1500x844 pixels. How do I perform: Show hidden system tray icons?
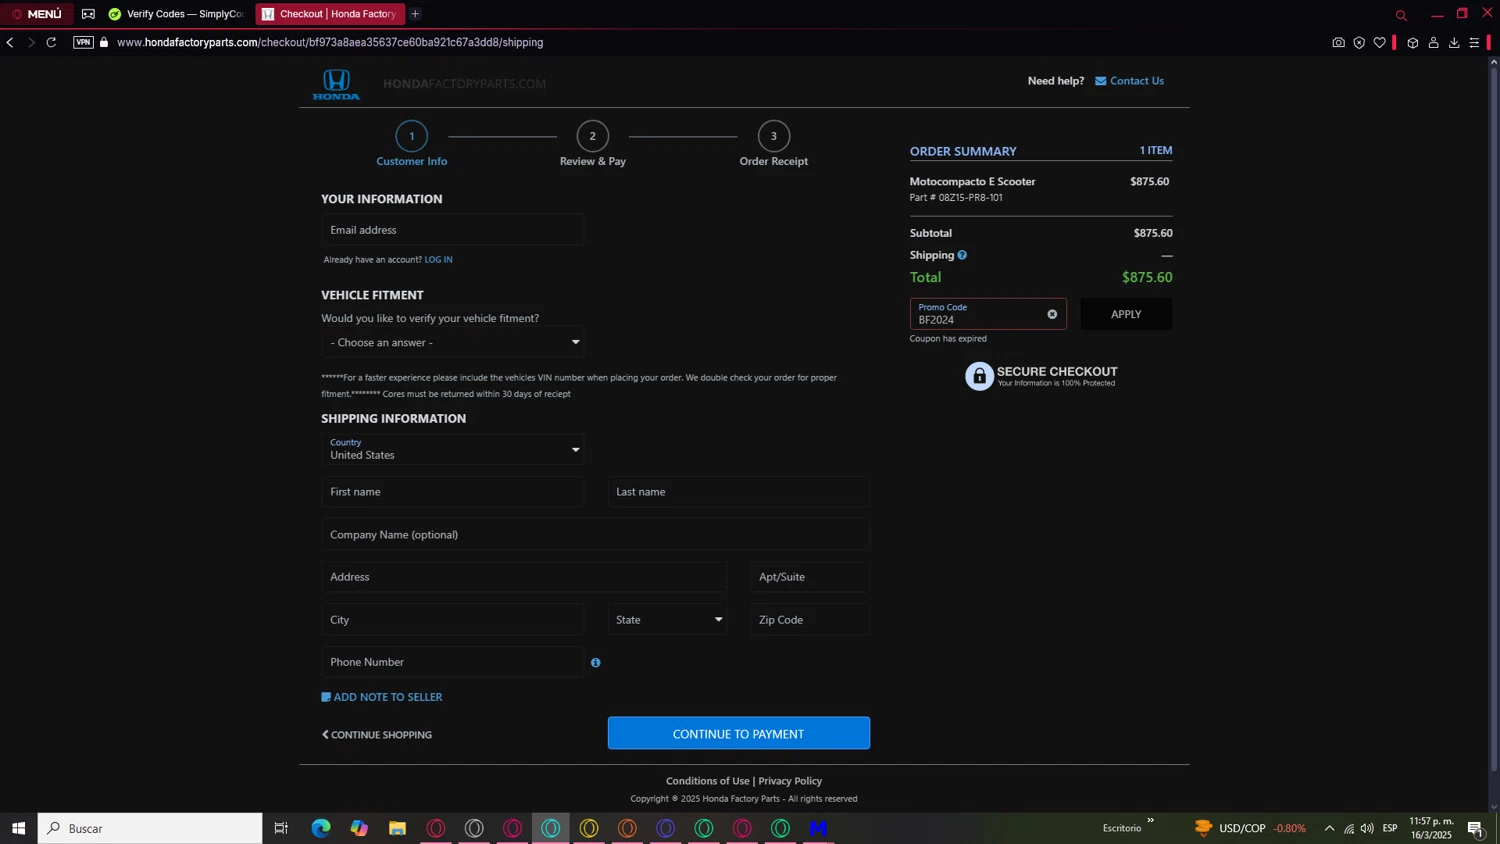pos(1329,828)
